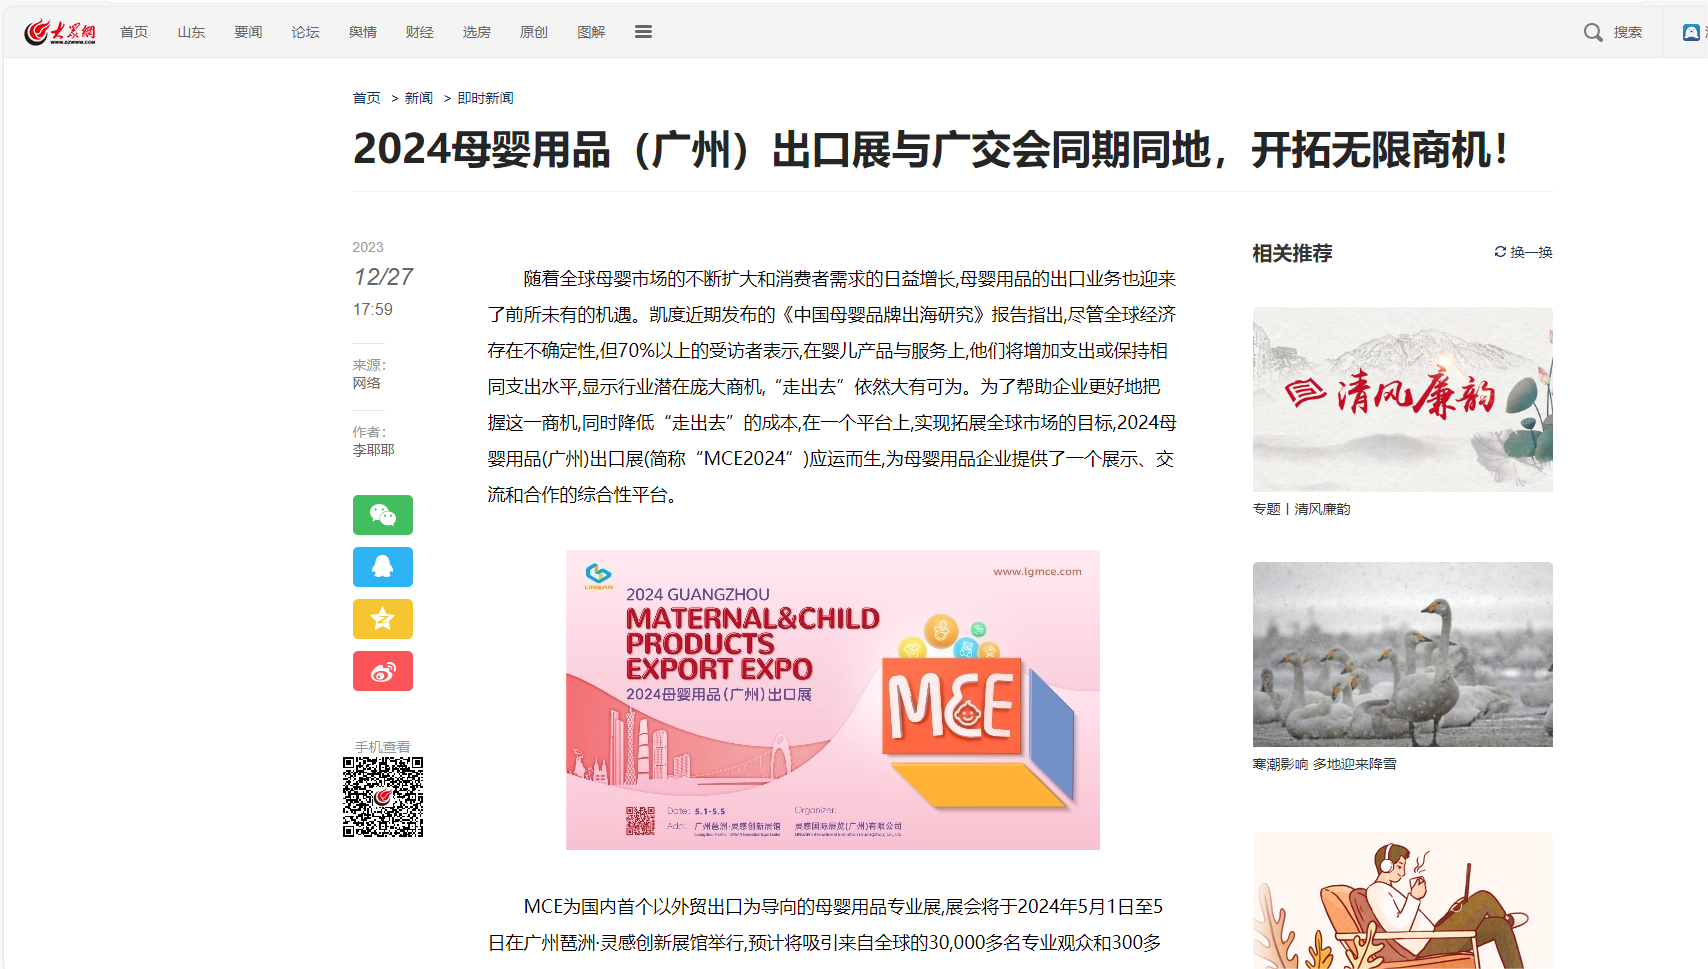This screenshot has height=969, width=1708.
Task: Click the MCE expo banner image
Action: pyautogui.click(x=833, y=700)
